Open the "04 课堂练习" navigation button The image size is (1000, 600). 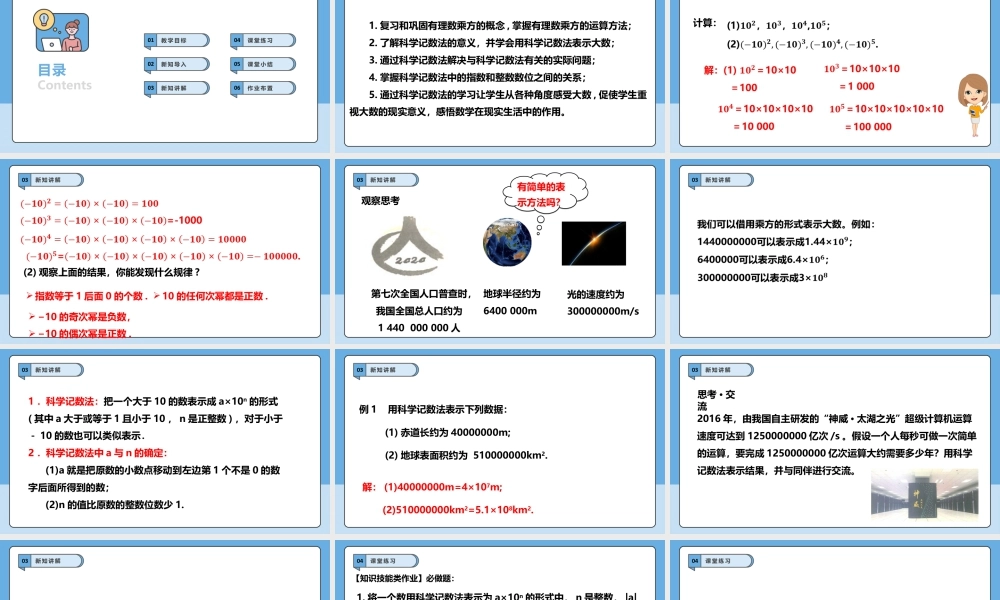point(263,40)
